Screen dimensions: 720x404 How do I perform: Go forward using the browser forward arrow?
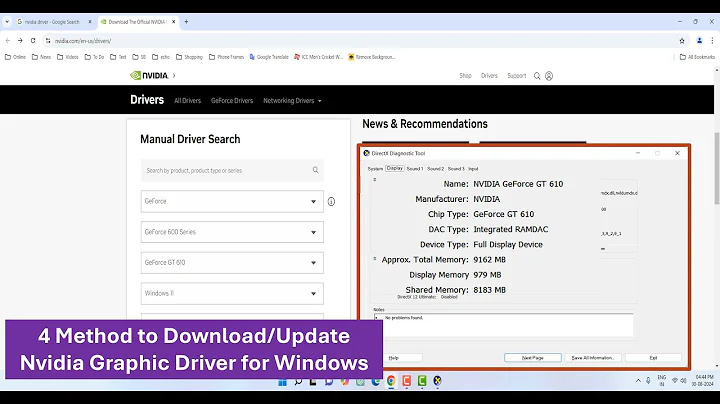coord(20,40)
